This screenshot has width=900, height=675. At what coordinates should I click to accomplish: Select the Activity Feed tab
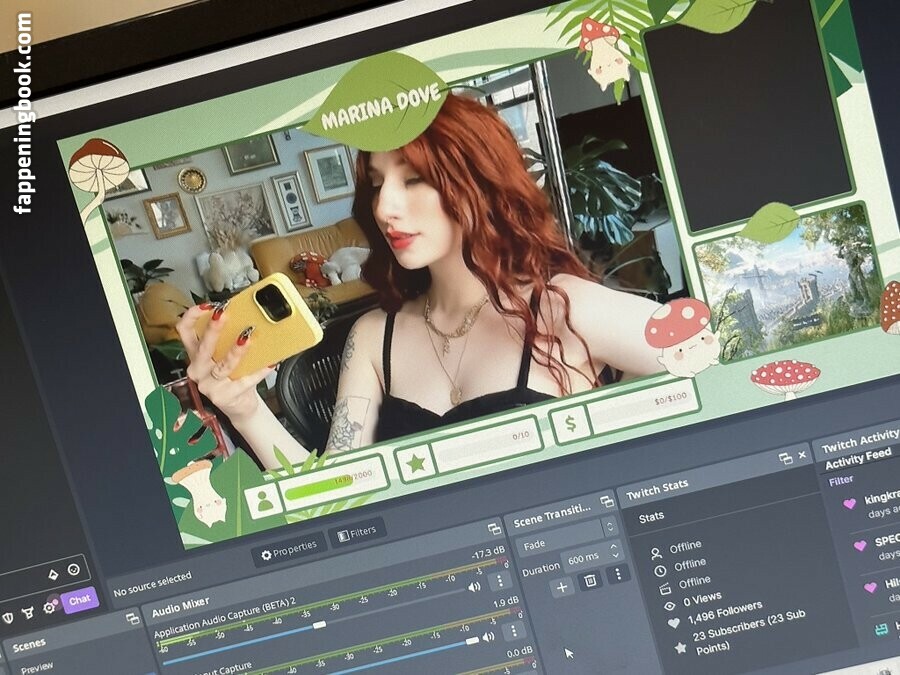(x=857, y=456)
